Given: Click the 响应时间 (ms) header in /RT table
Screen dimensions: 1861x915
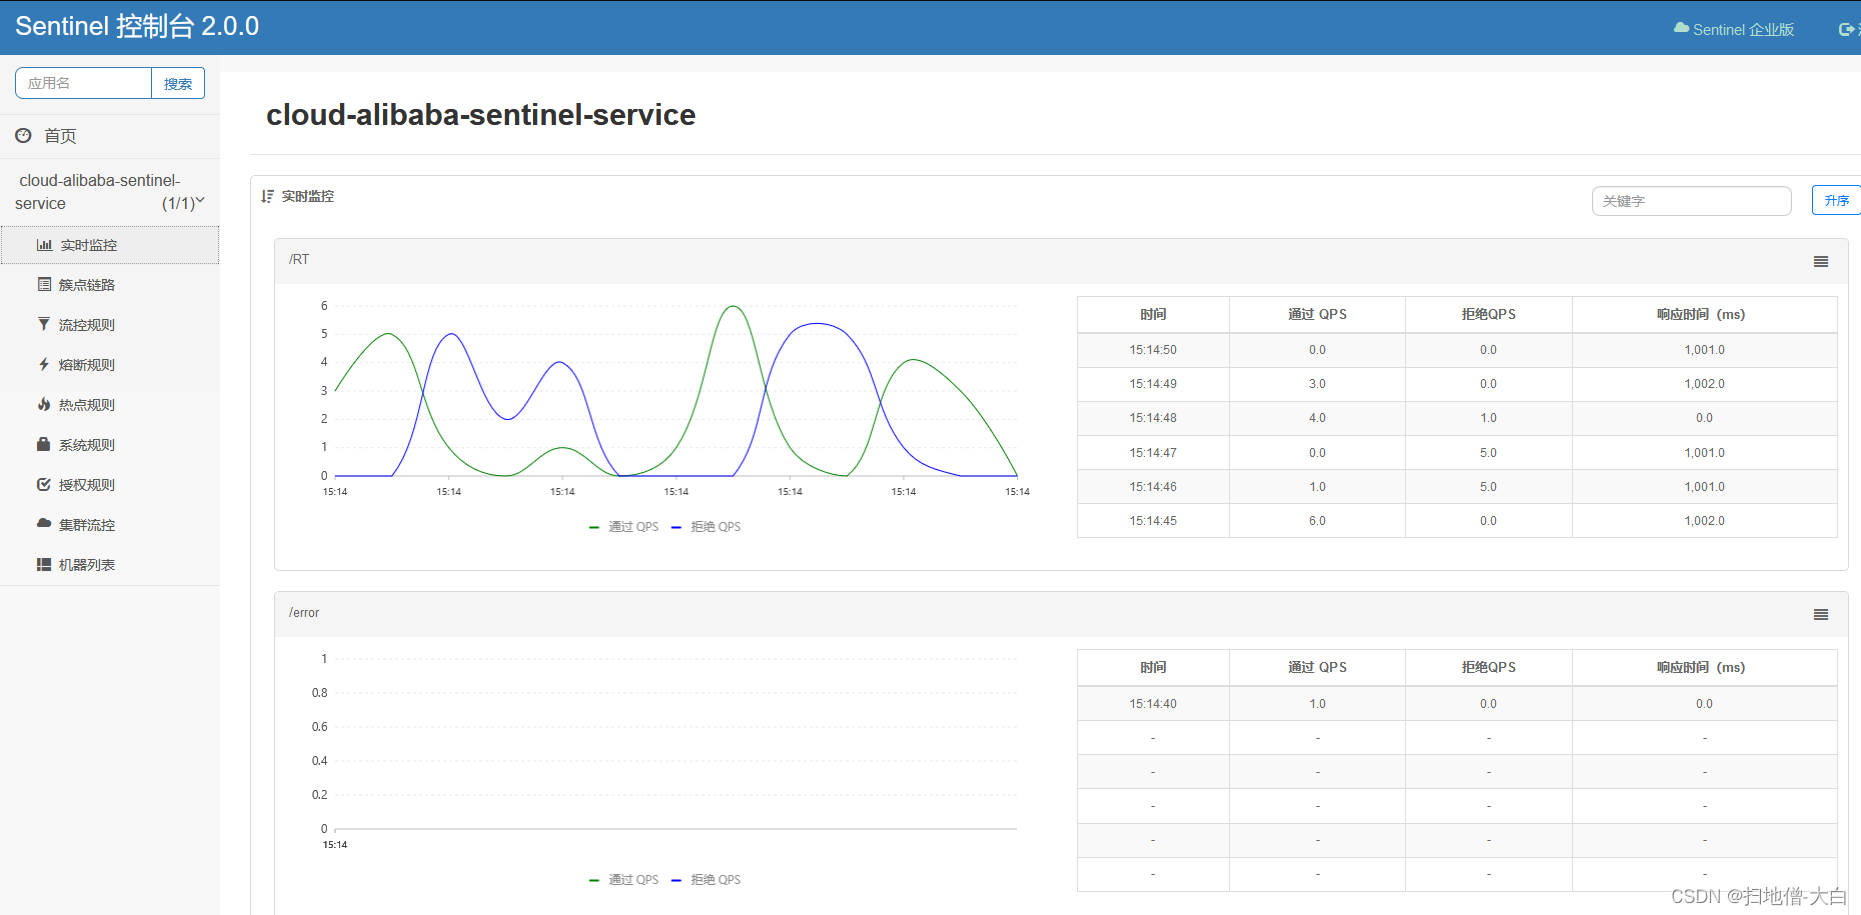Looking at the screenshot, I should click(1704, 314).
